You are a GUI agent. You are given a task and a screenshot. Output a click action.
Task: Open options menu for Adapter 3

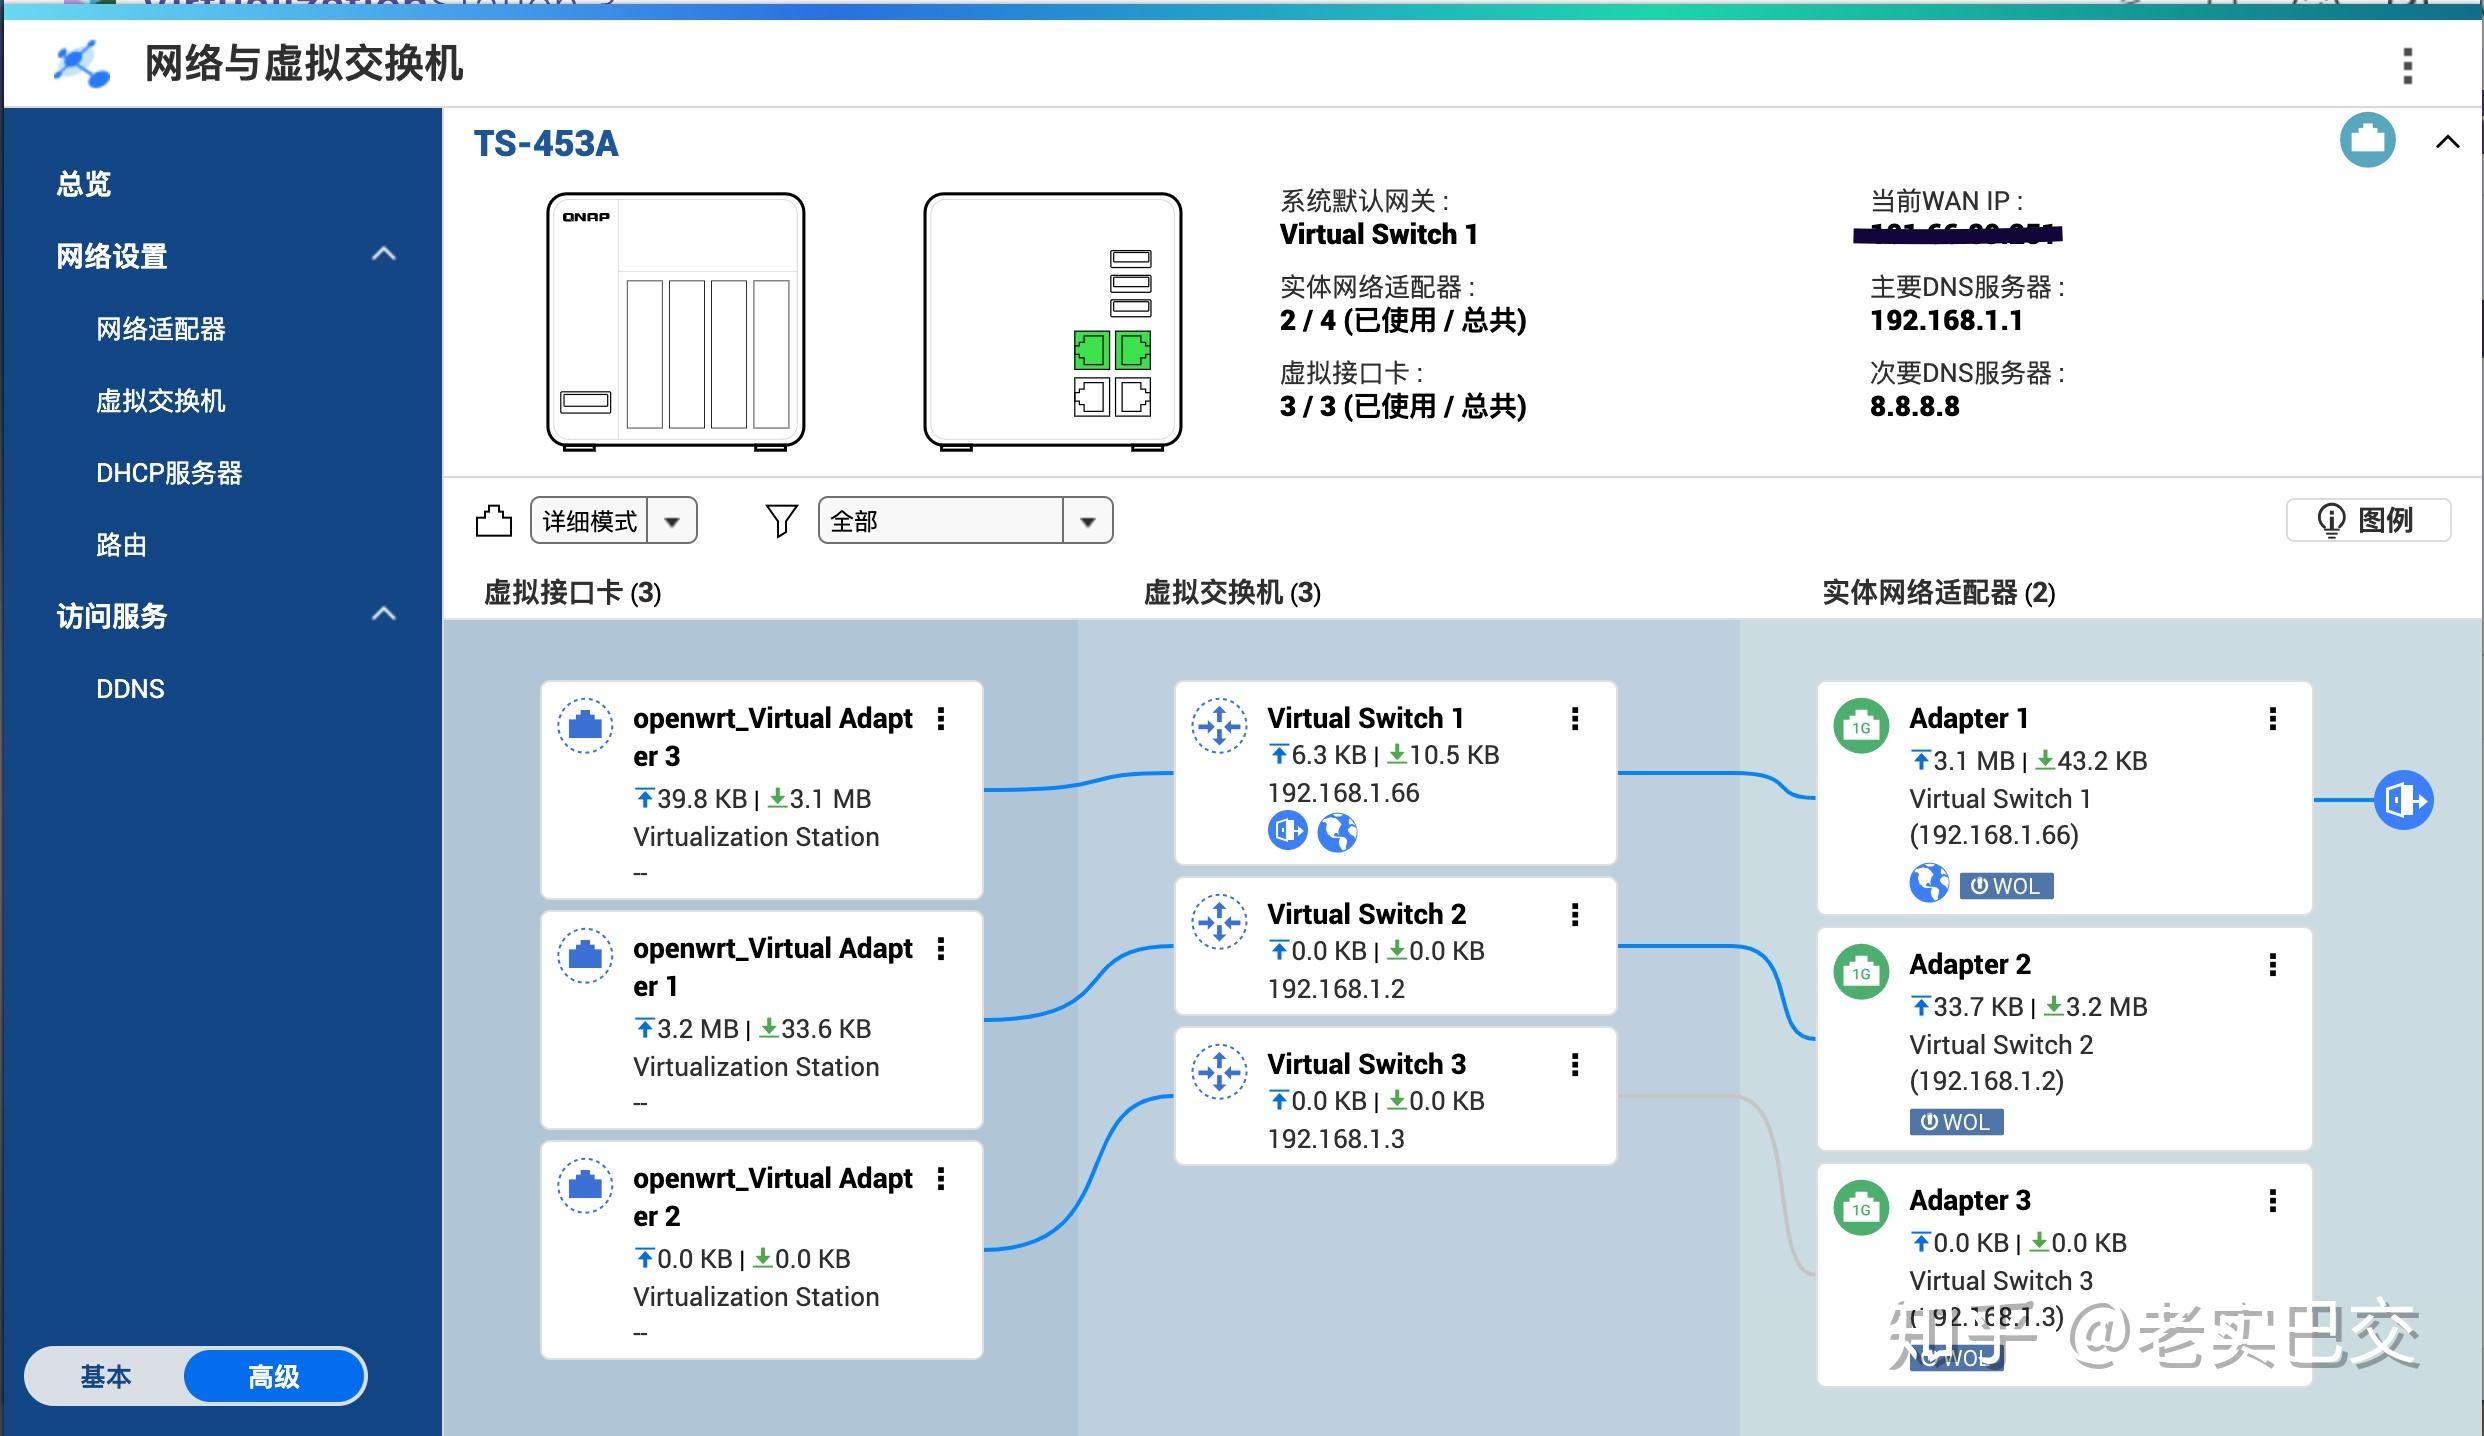(x=2272, y=1201)
